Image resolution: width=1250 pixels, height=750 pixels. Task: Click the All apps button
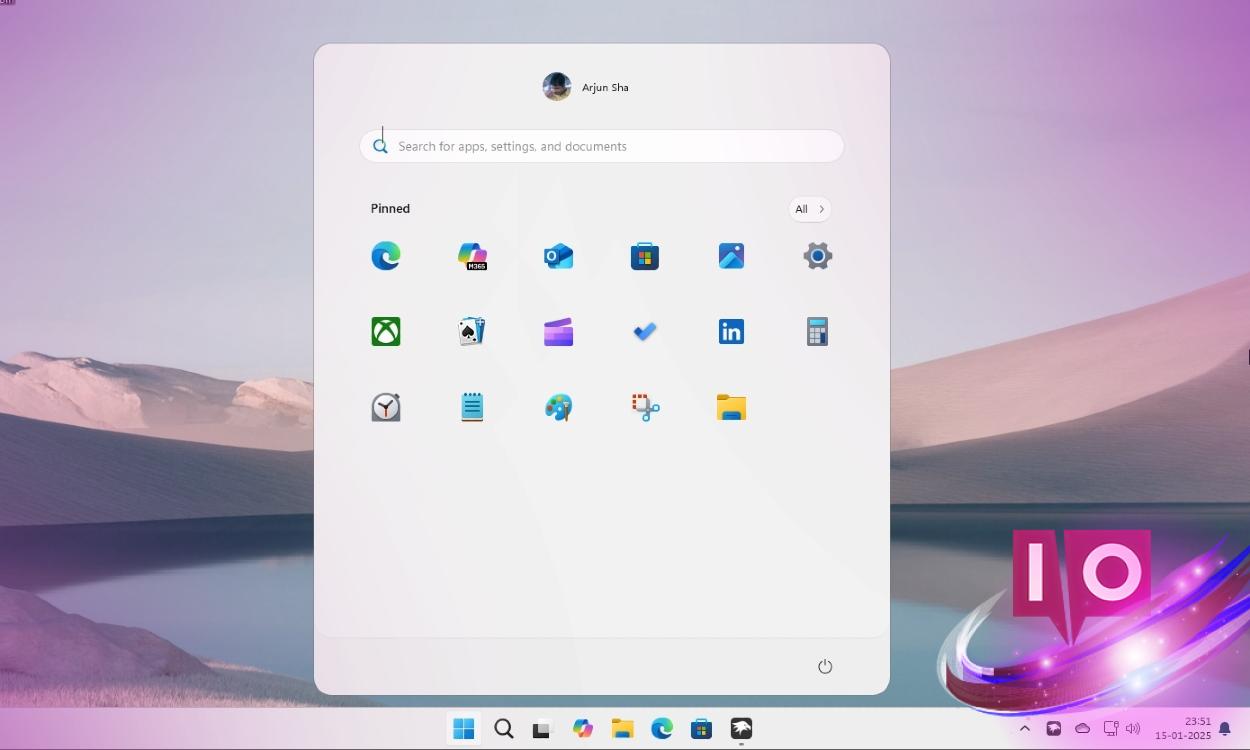(x=809, y=209)
